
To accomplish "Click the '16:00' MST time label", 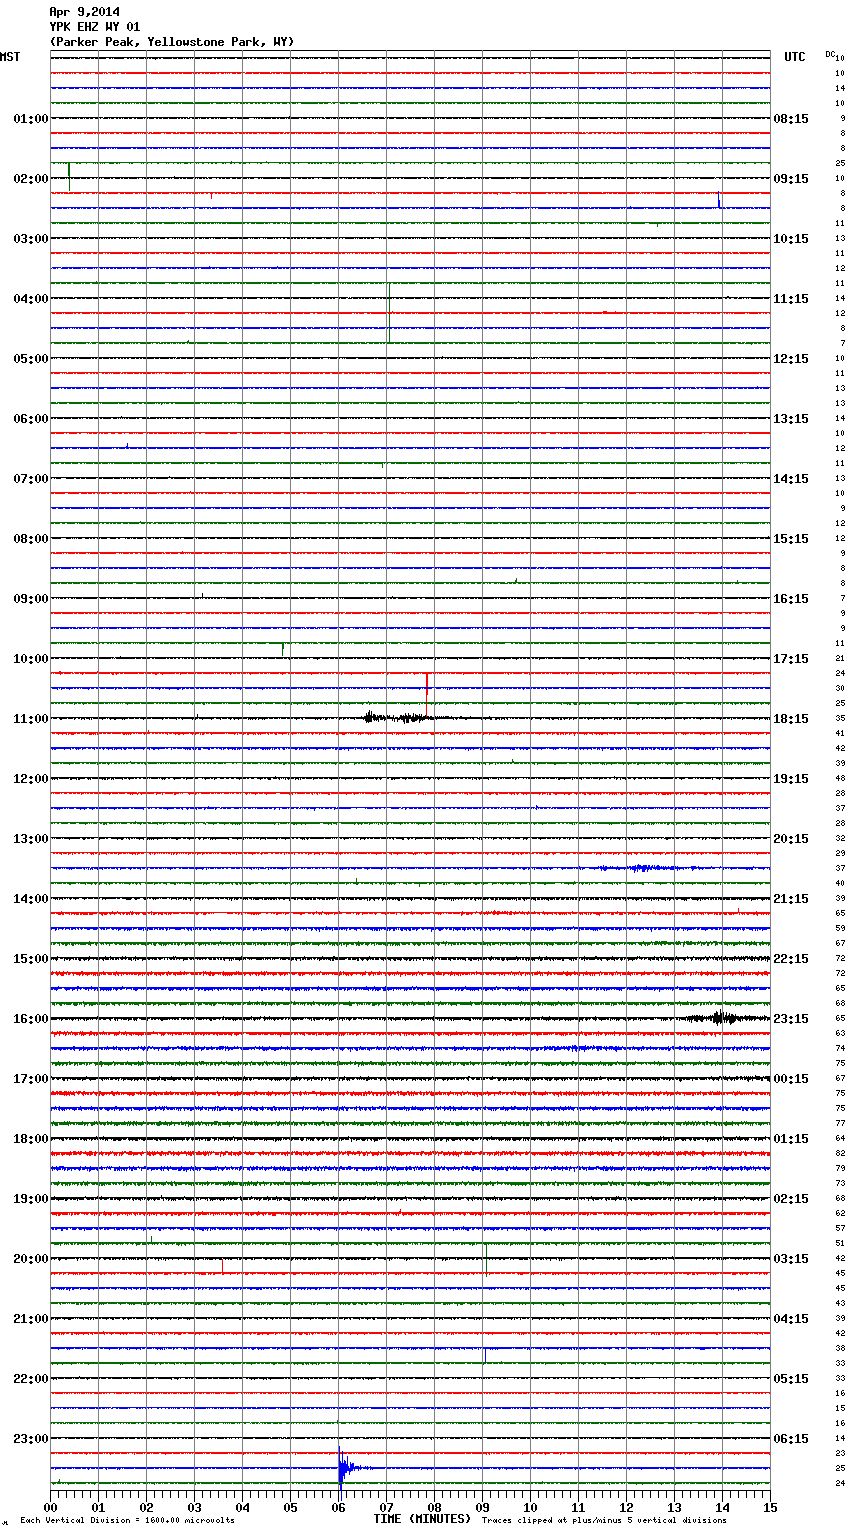I will pyautogui.click(x=31, y=1019).
